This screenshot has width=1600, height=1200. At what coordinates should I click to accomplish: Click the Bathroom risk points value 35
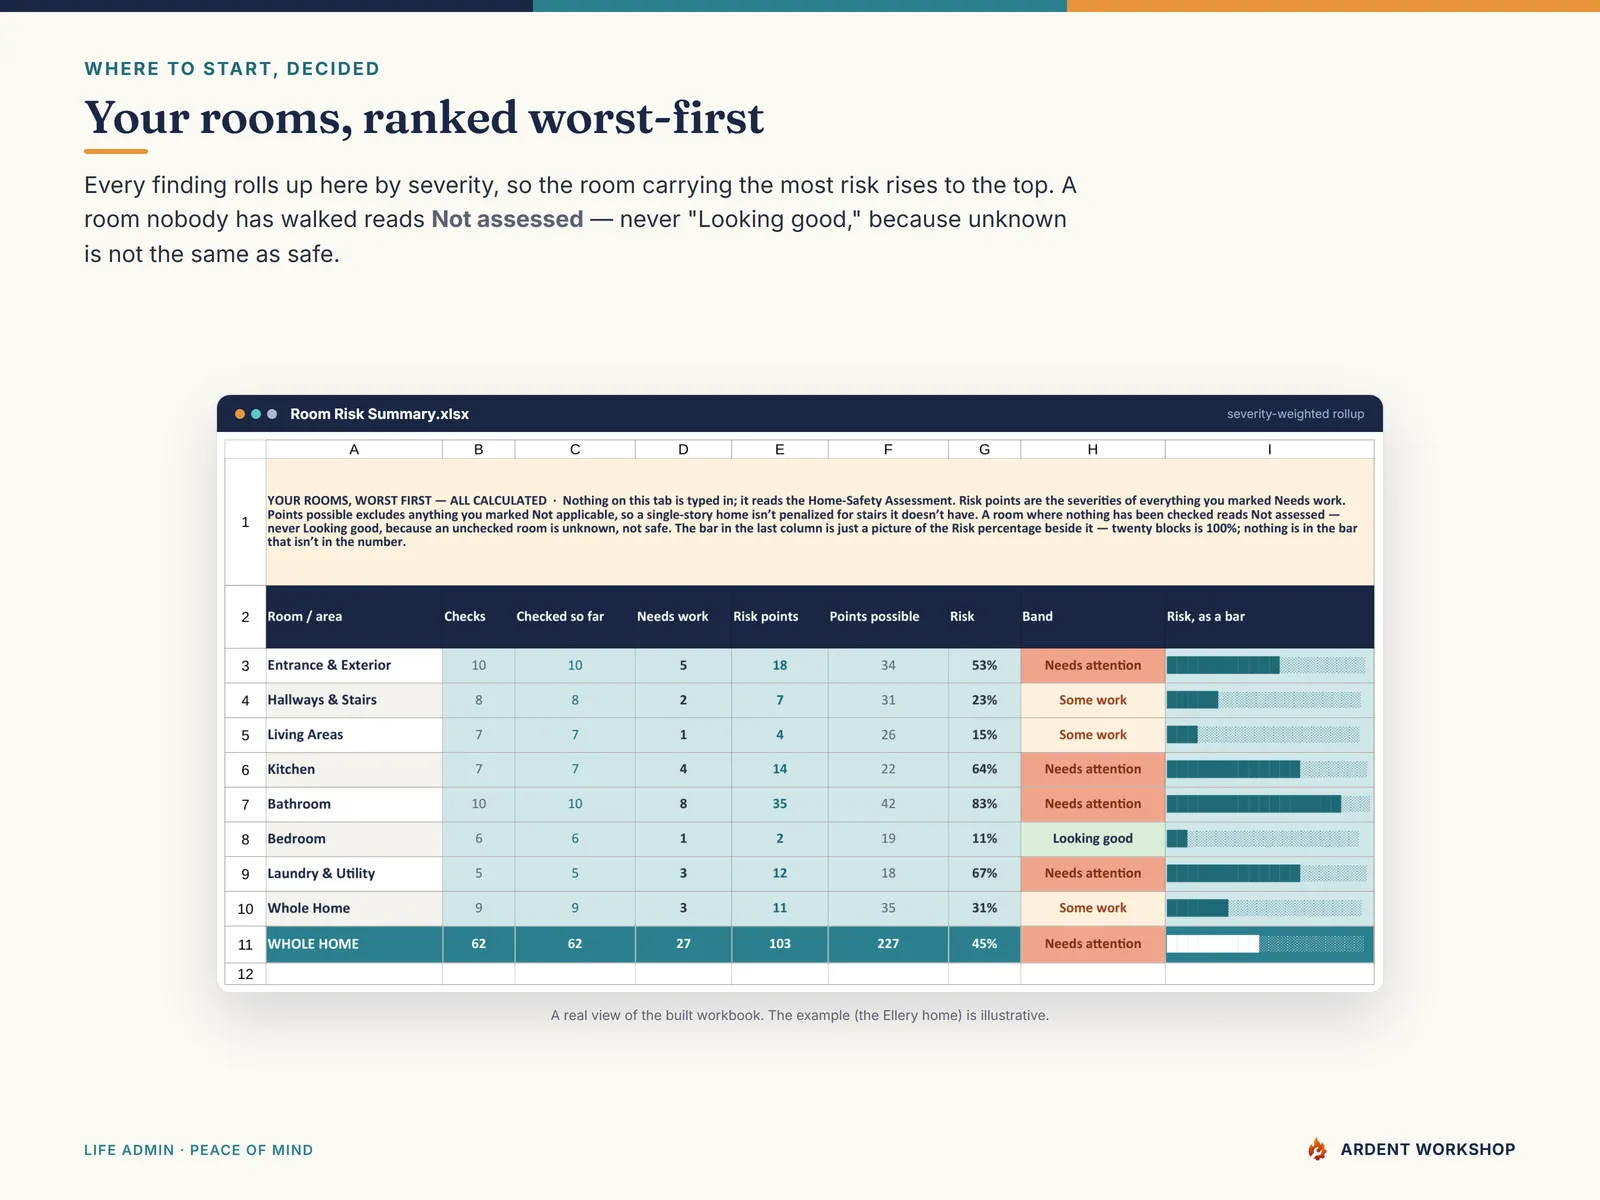tap(780, 804)
